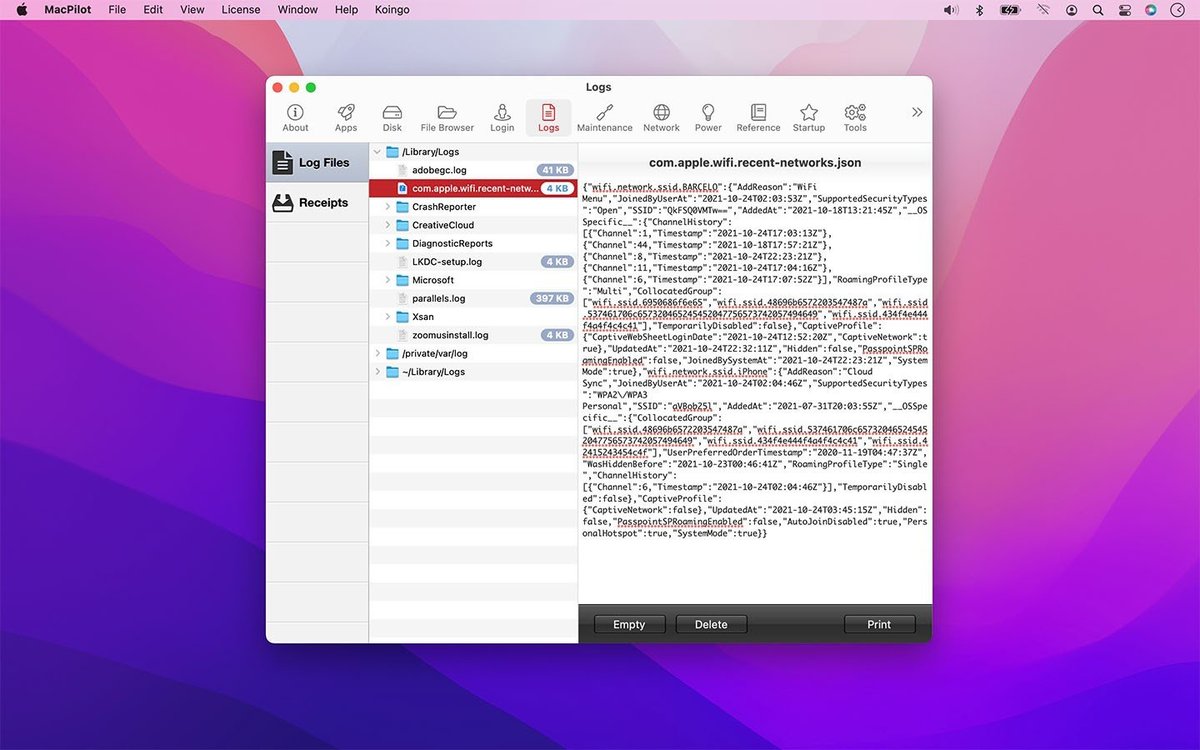
Task: Select the Network toolbar icon
Action: [x=661, y=116]
